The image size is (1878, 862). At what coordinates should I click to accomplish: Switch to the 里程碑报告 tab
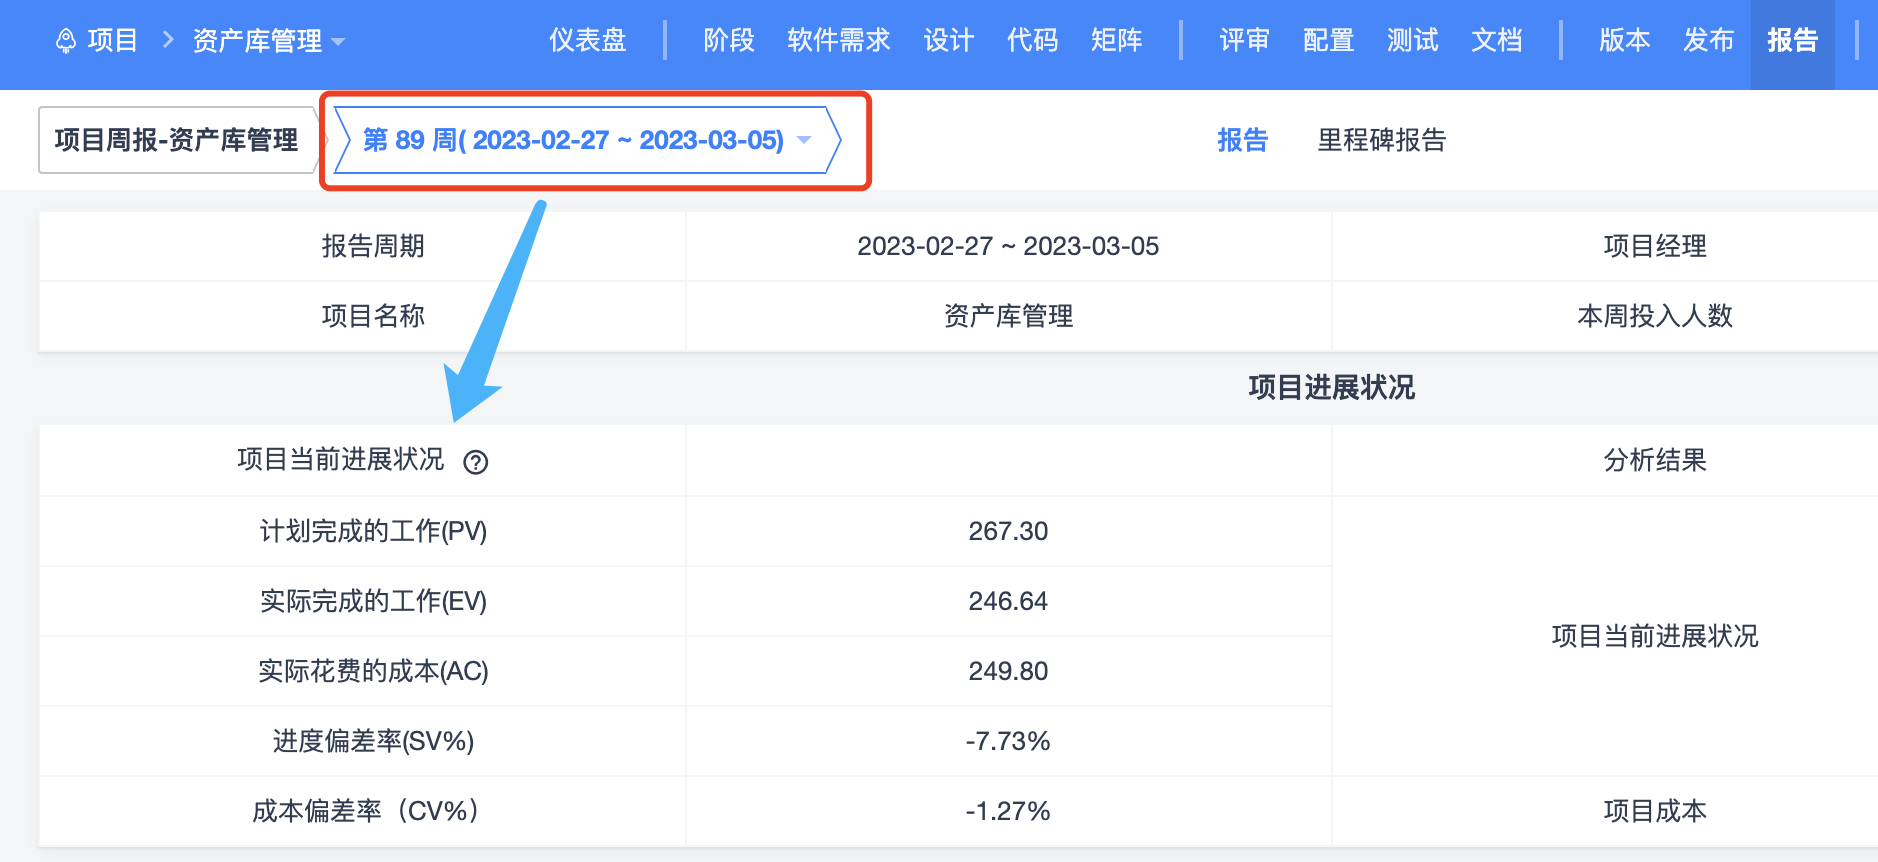tap(1381, 140)
